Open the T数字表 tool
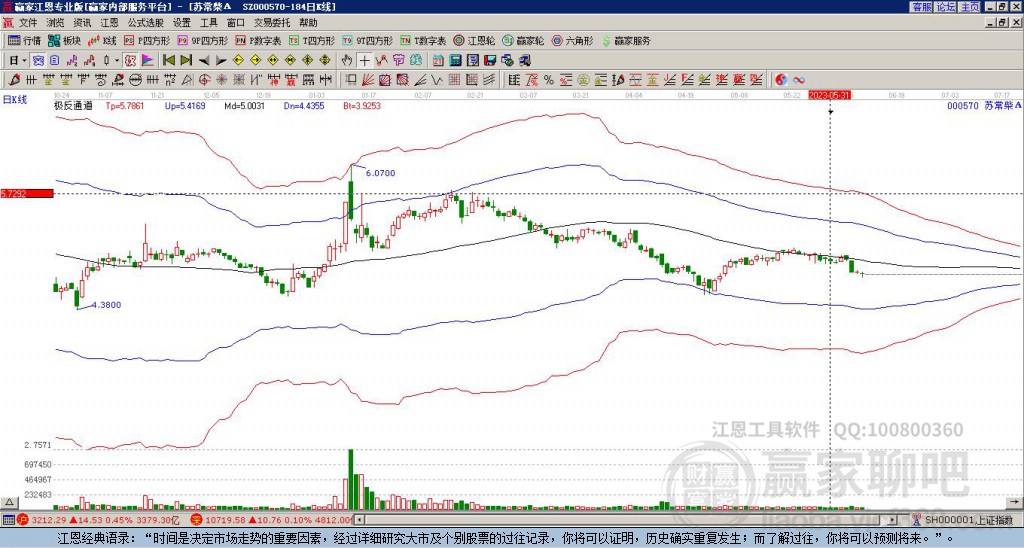The width and height of the screenshot is (1024, 548). pos(423,40)
